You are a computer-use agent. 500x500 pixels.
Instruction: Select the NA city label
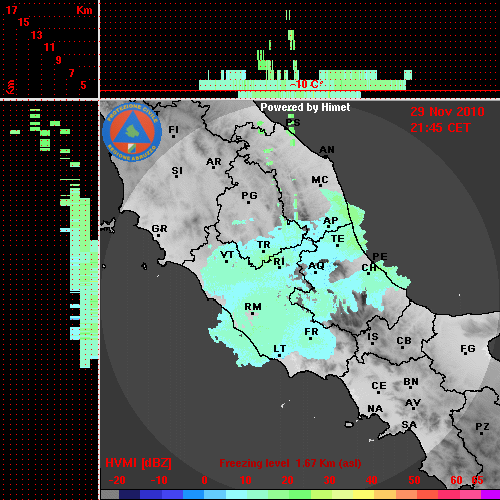375,409
